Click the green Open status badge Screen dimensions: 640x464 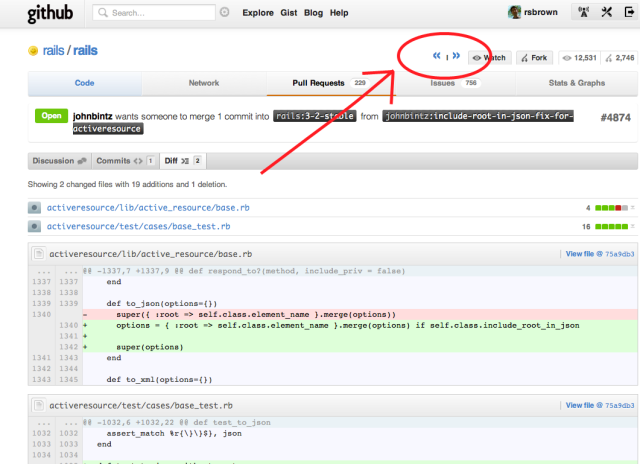pyautogui.click(x=51, y=116)
